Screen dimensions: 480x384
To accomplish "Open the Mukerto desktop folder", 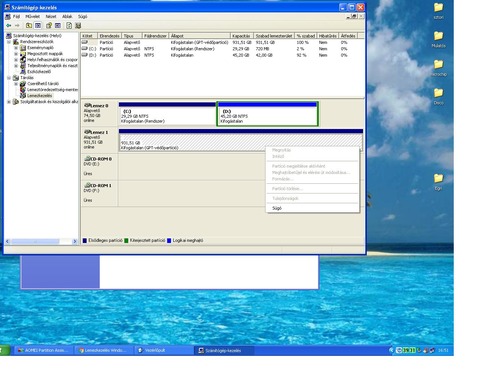I will [x=438, y=39].
